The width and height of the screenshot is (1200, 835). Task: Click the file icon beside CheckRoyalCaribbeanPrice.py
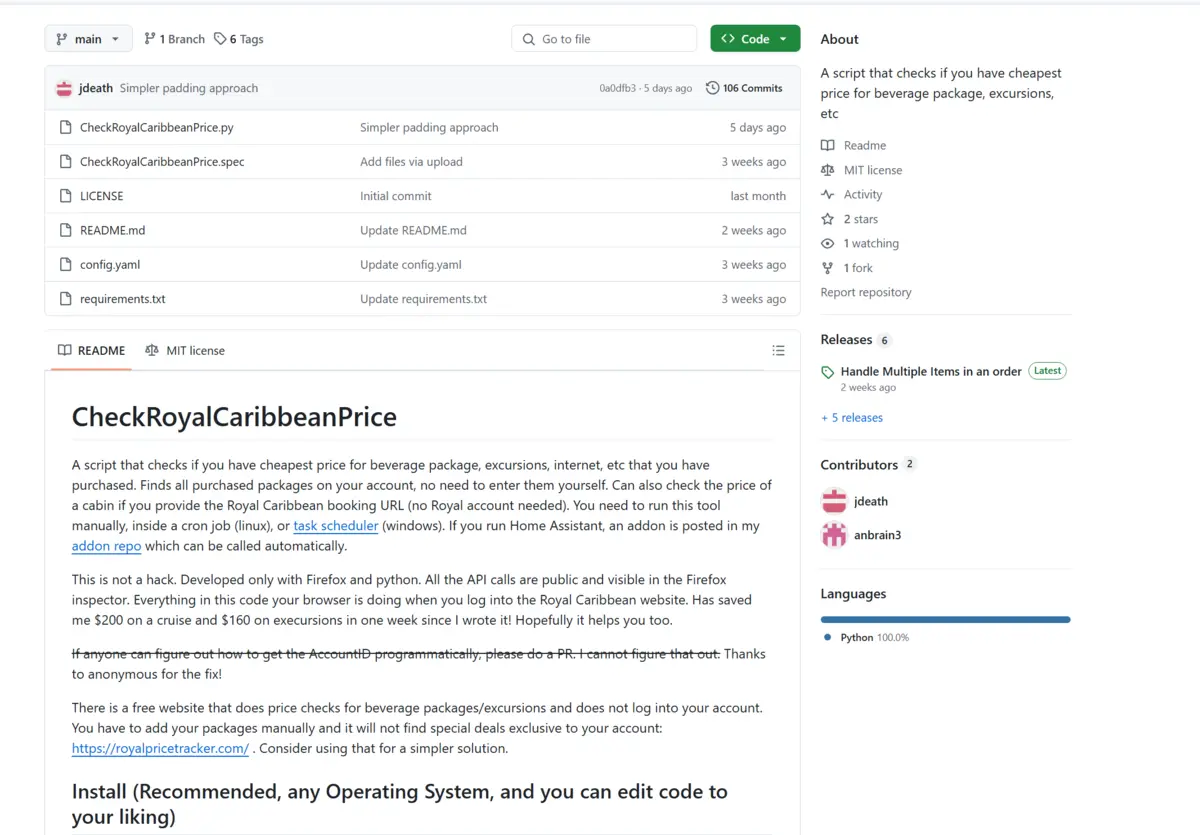pos(65,127)
